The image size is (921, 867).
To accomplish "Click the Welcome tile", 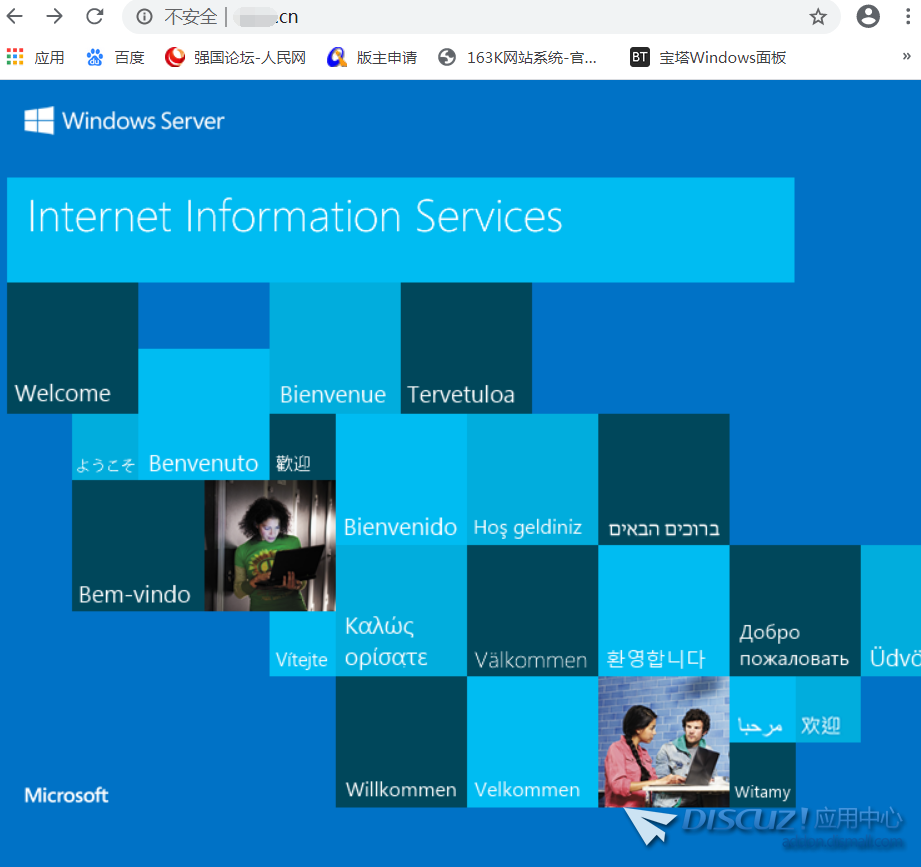I will [72, 347].
